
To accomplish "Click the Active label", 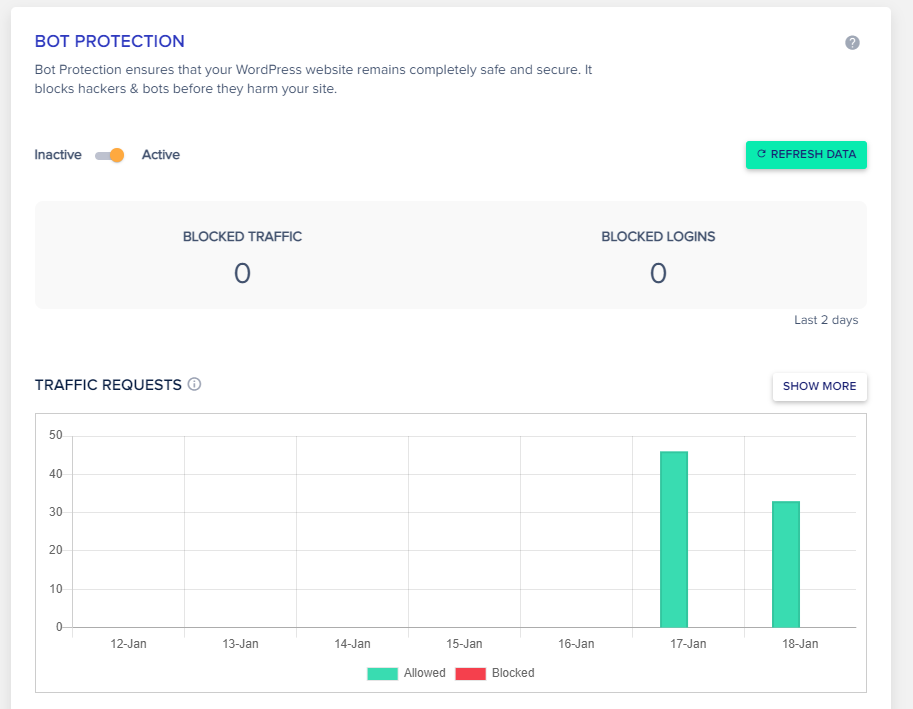I will 161,155.
